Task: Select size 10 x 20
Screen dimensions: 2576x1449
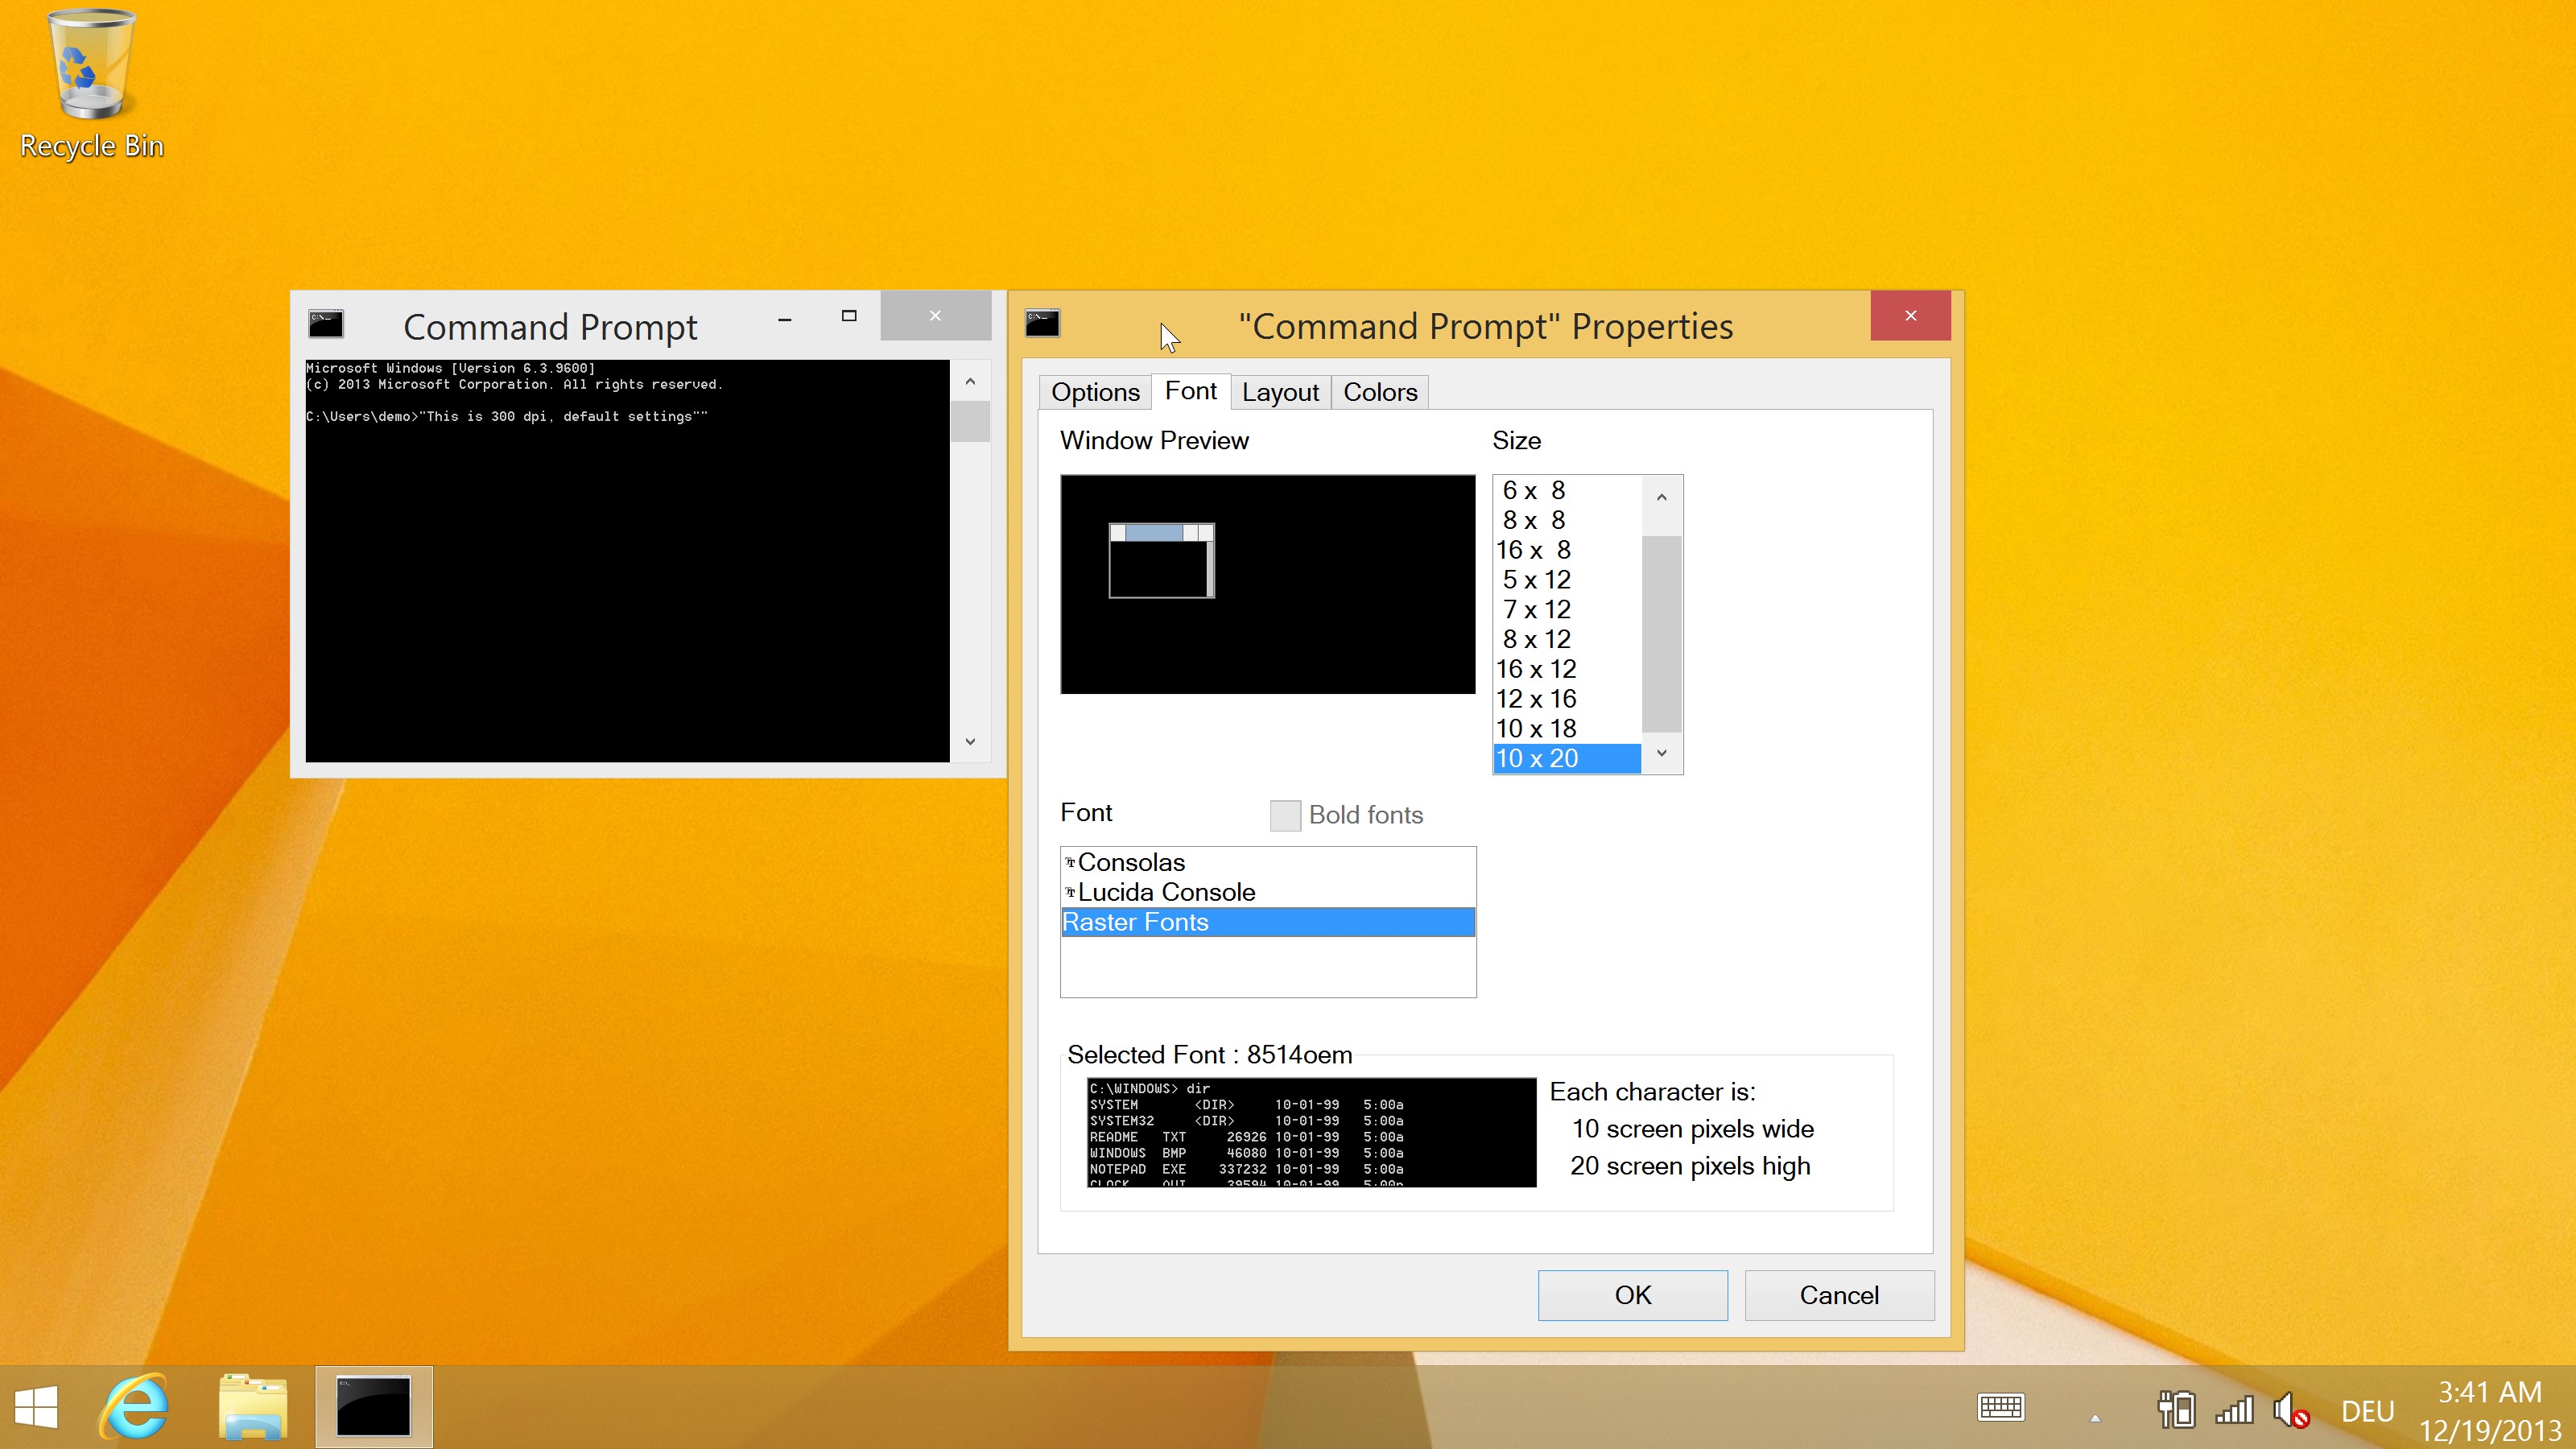Action: coord(1567,759)
